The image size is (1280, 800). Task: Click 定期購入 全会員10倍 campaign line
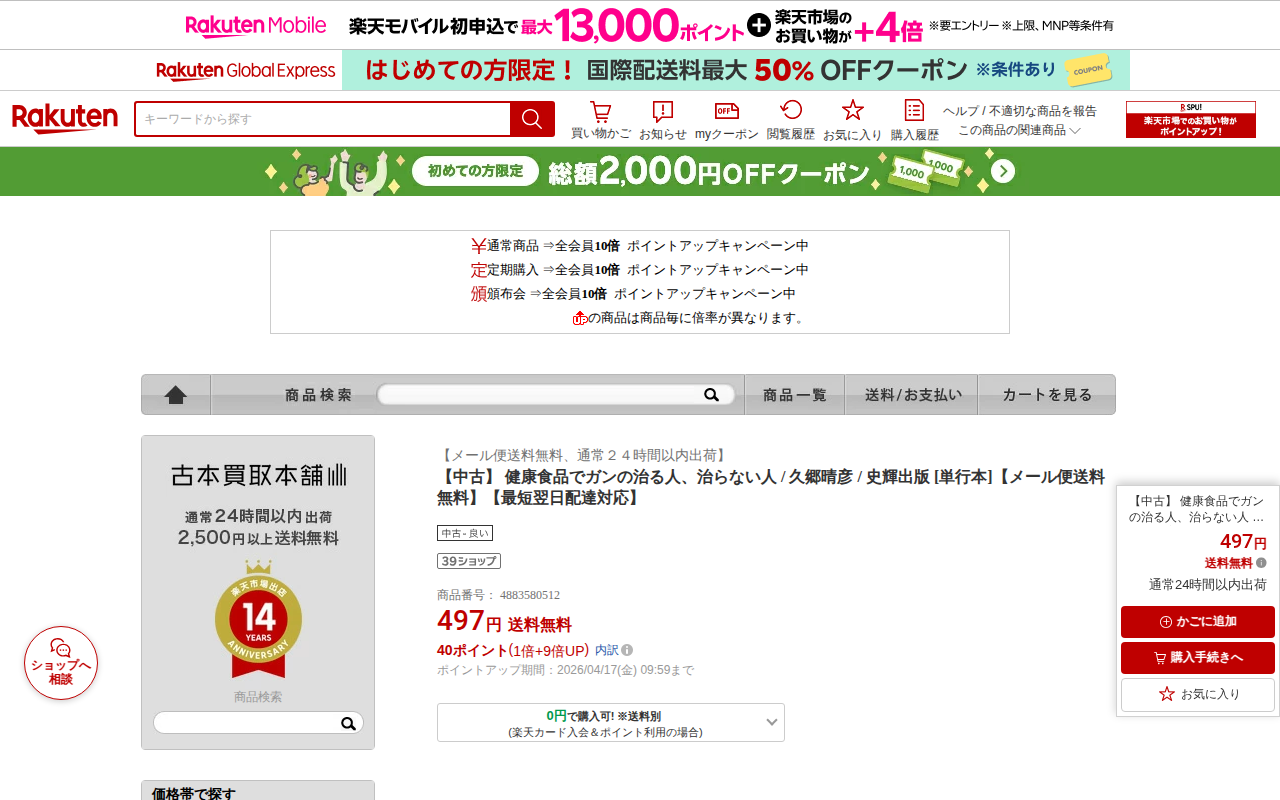[x=640, y=270]
